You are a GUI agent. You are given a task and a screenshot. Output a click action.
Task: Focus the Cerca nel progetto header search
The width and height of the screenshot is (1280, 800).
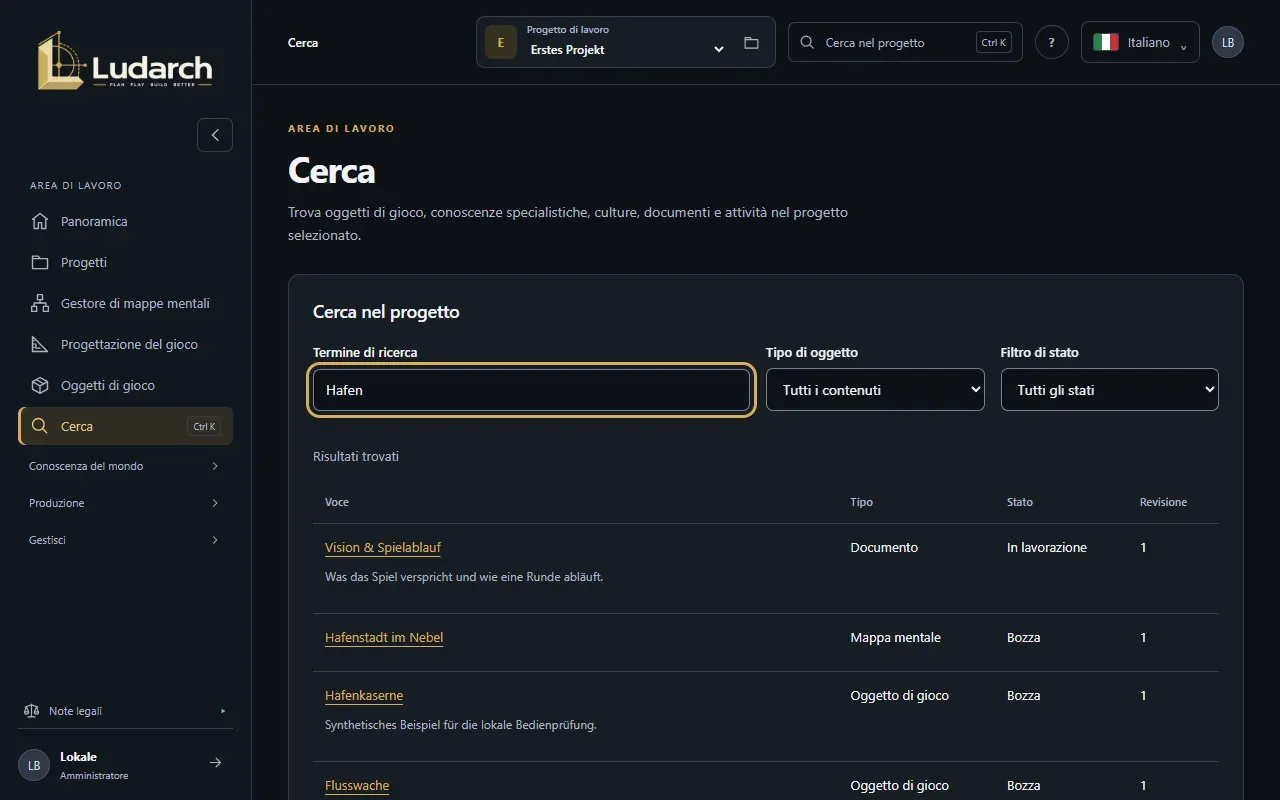pyautogui.click(x=905, y=42)
